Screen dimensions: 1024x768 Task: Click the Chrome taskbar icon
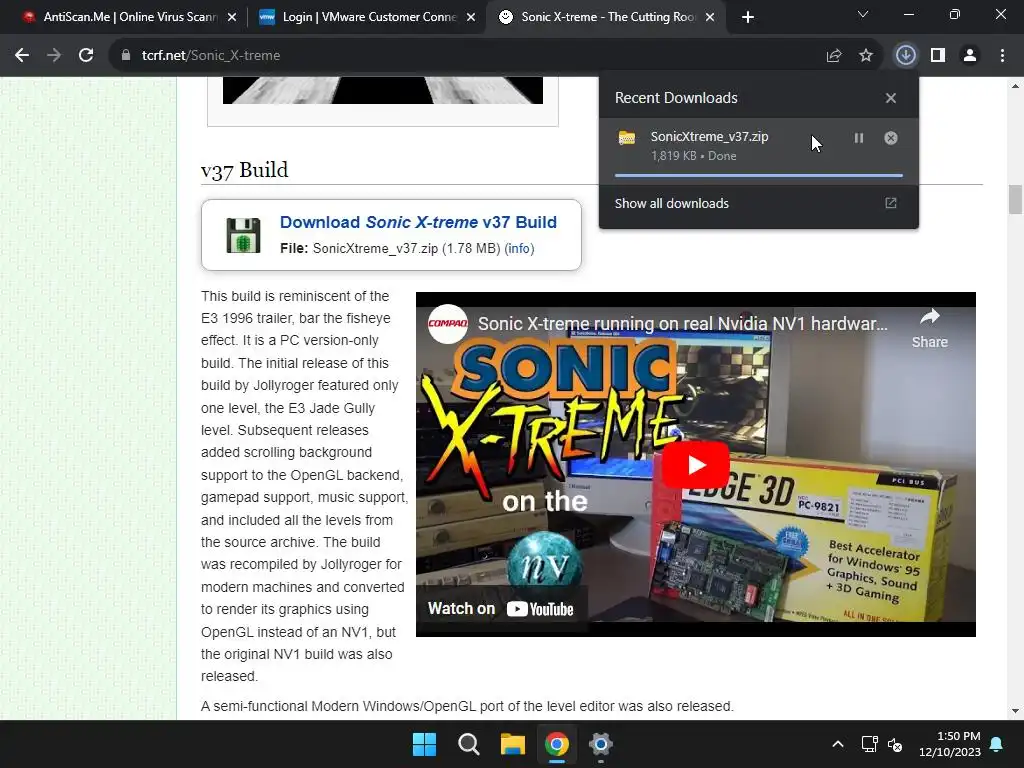(556, 744)
